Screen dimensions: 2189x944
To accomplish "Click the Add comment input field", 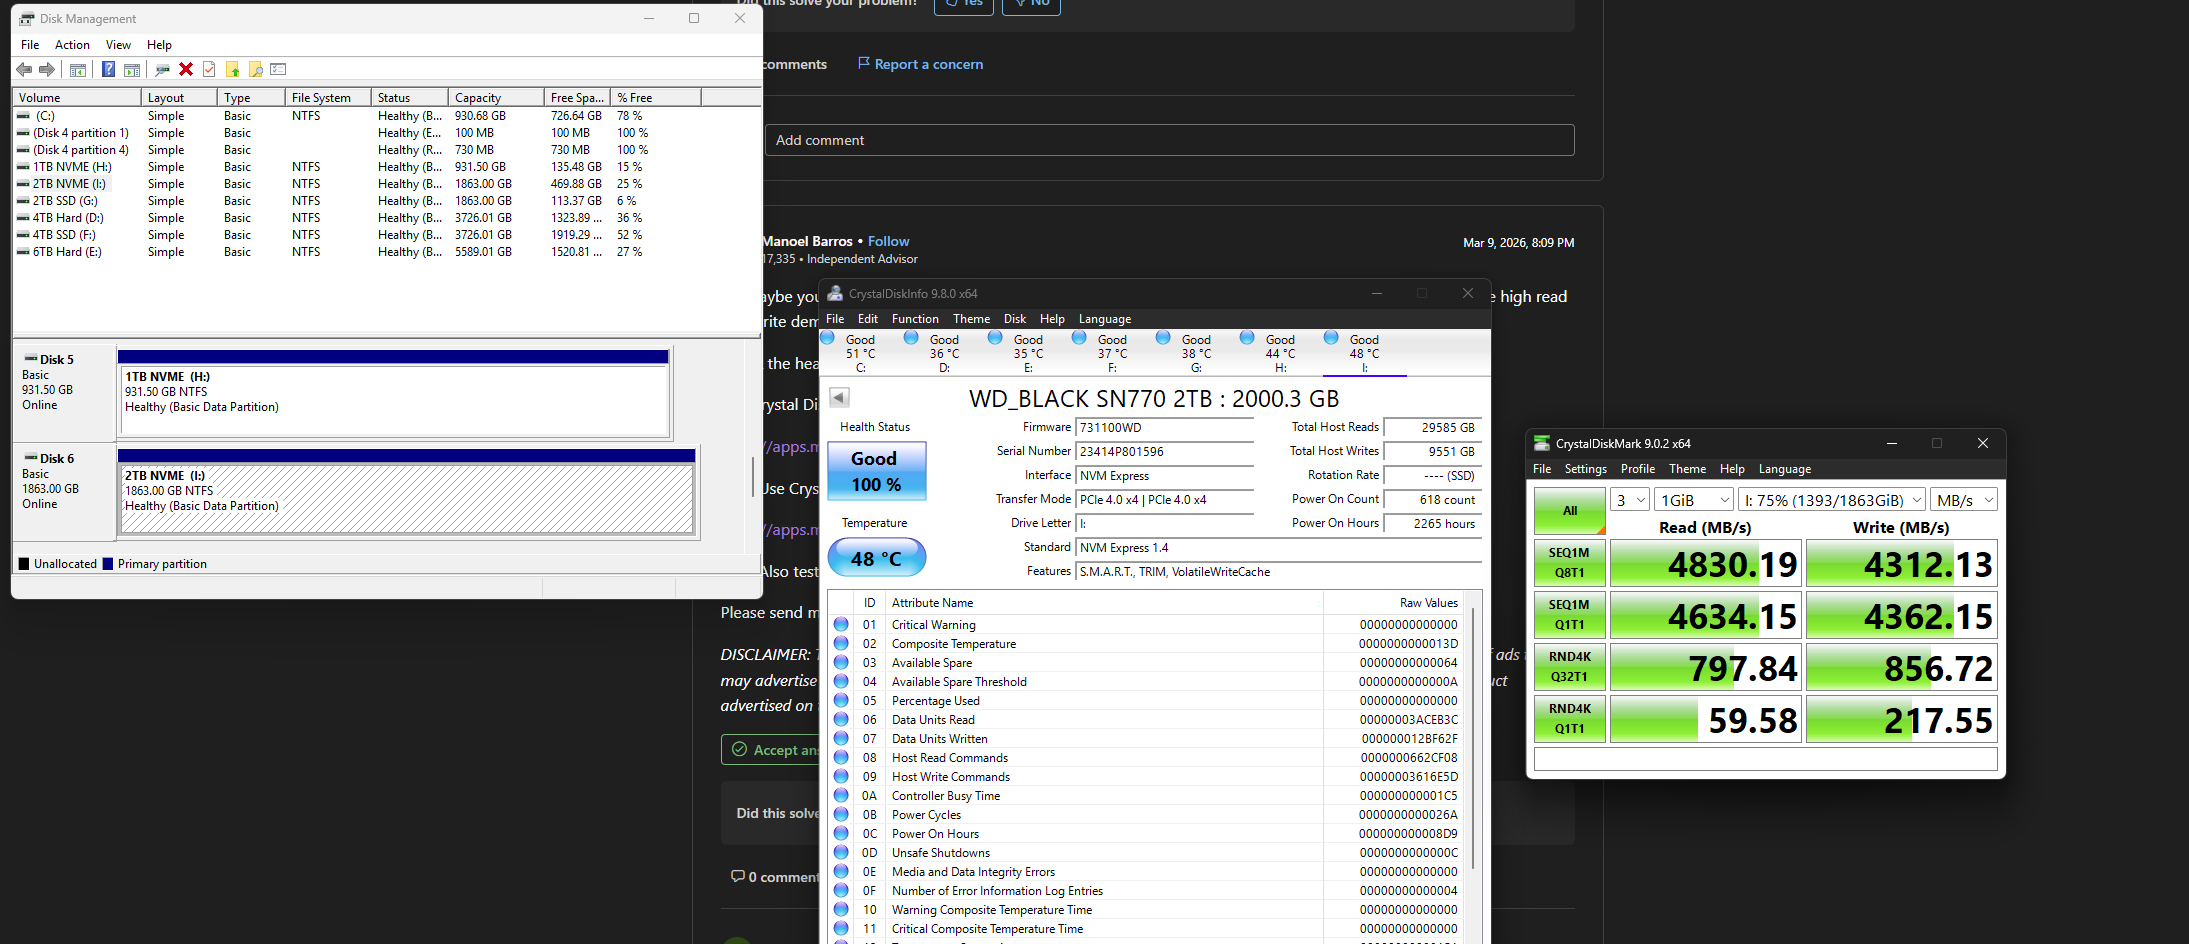I will (x=1170, y=140).
